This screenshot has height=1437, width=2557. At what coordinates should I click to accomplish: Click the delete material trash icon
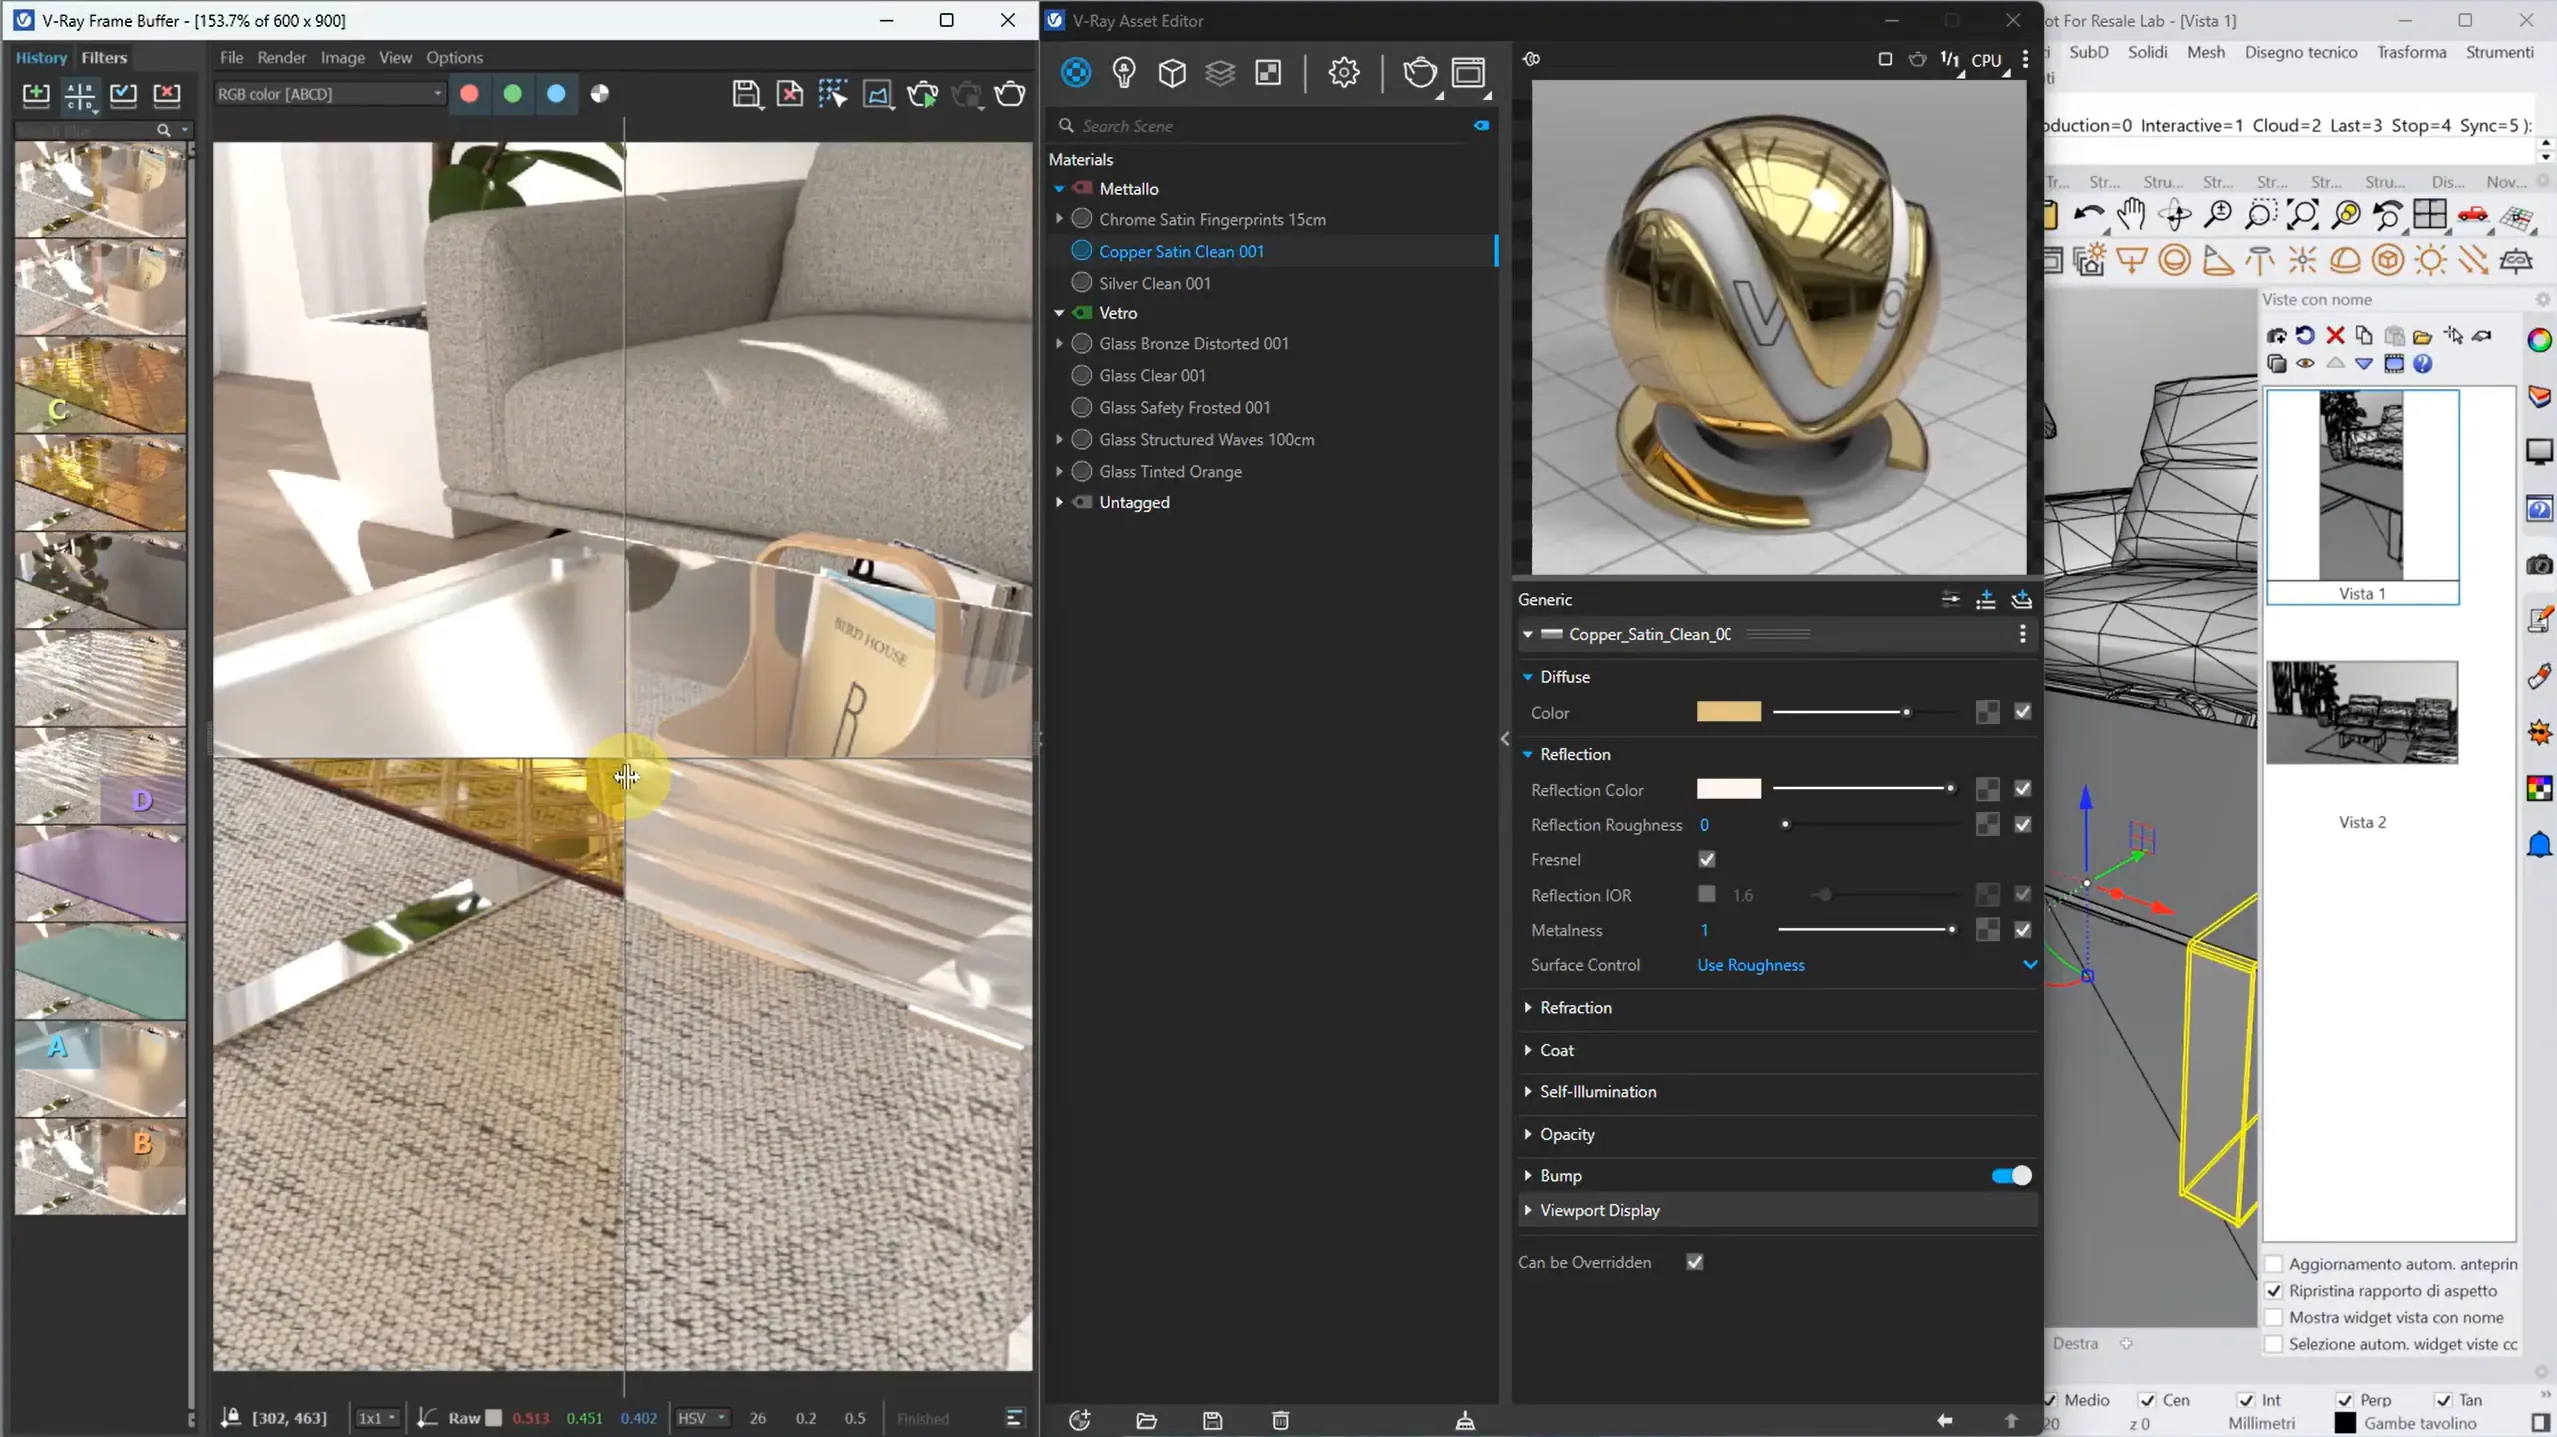click(1280, 1420)
